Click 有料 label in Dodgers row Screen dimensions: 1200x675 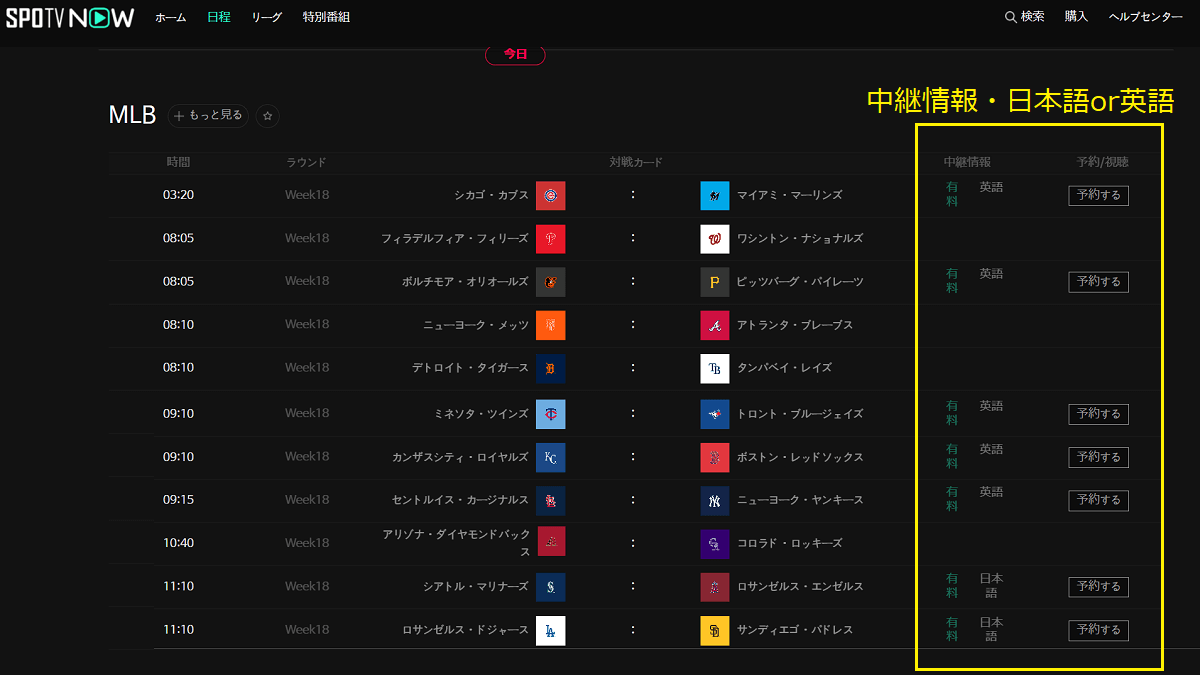tap(952, 629)
